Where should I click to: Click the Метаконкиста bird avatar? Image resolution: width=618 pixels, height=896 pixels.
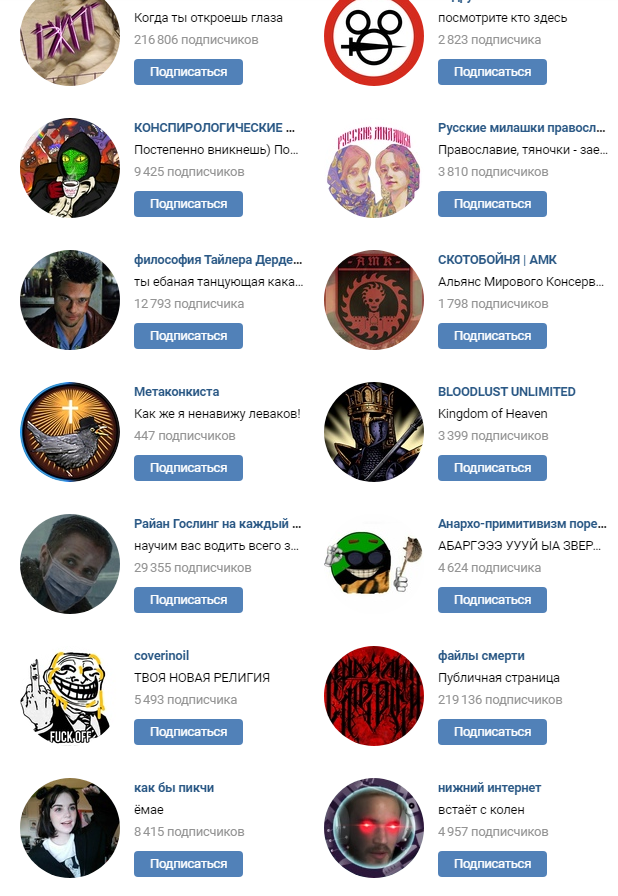click(x=70, y=432)
